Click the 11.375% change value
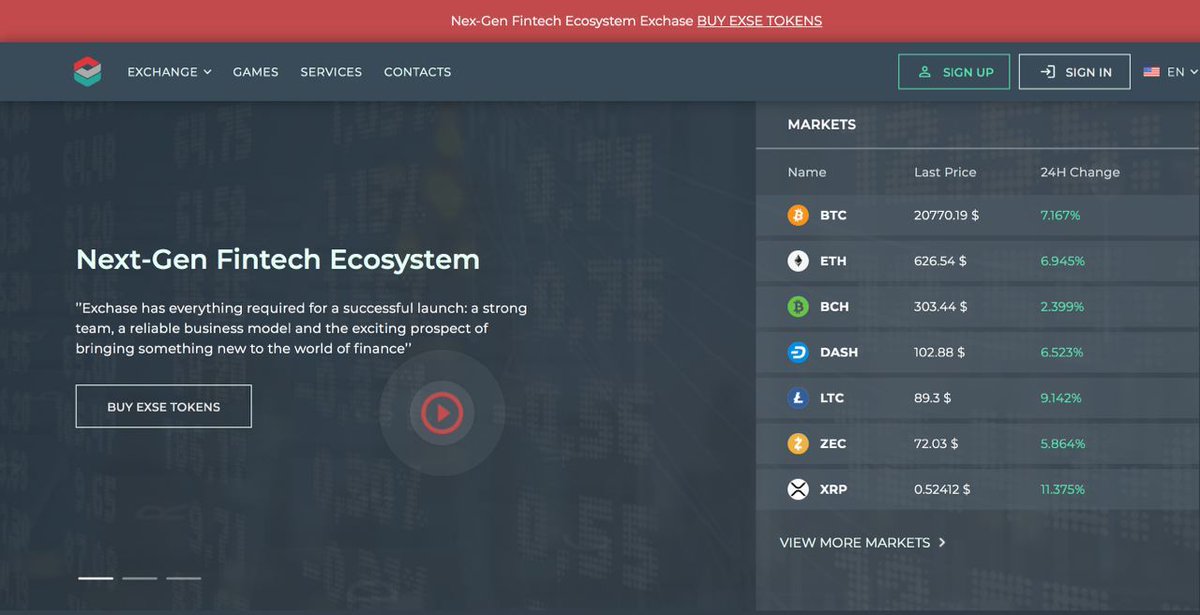Viewport: 1200px width, 615px height. 1062,489
